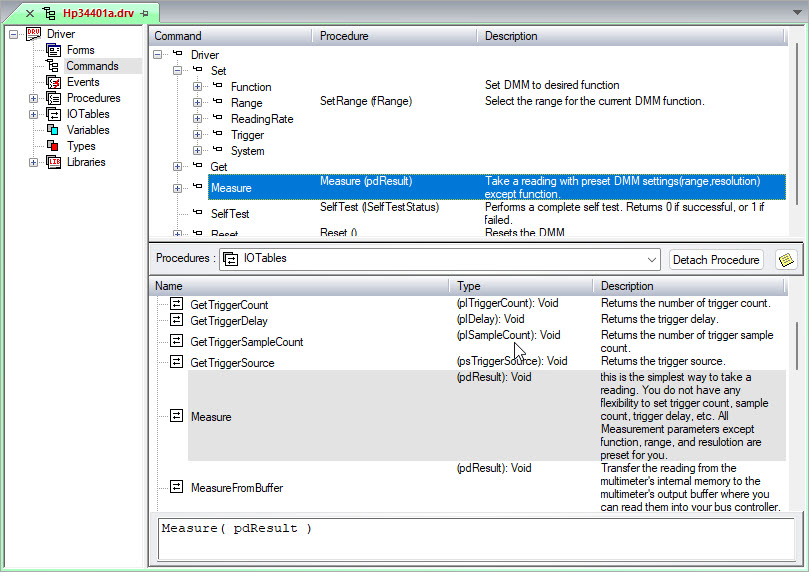The width and height of the screenshot is (809, 572).
Task: Click the command icon next to Measure
Action: (x=198, y=186)
